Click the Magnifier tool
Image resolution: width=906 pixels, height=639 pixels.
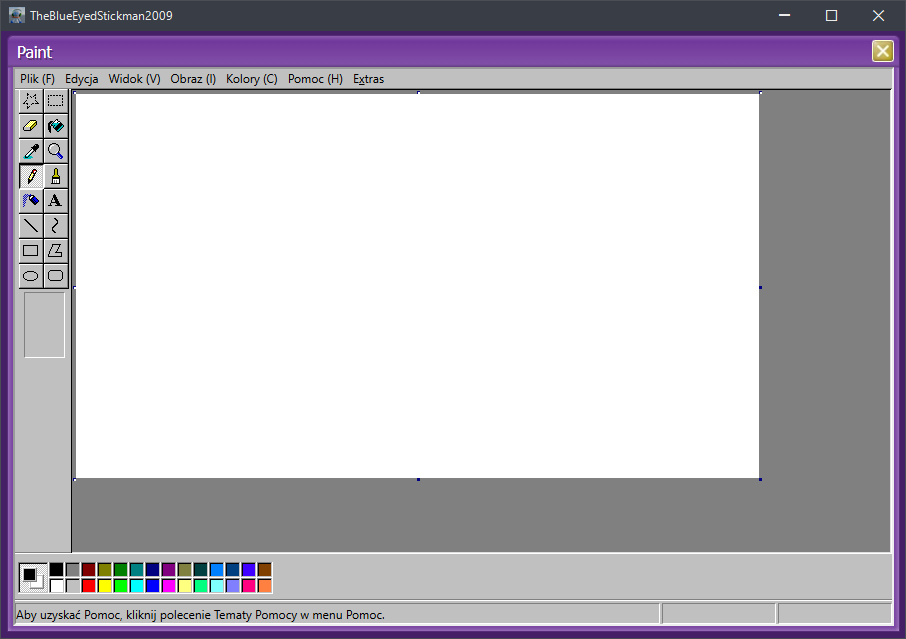(56, 151)
